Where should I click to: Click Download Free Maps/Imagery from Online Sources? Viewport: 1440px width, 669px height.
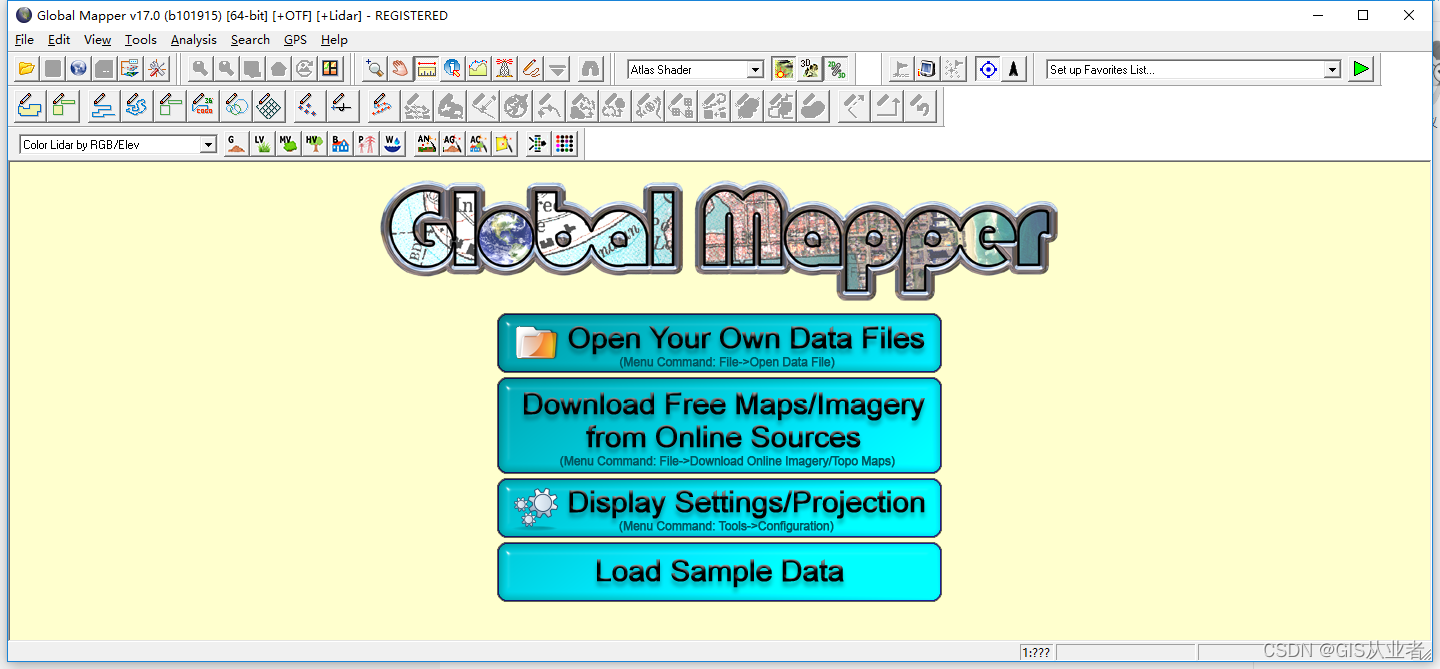pyautogui.click(x=719, y=425)
